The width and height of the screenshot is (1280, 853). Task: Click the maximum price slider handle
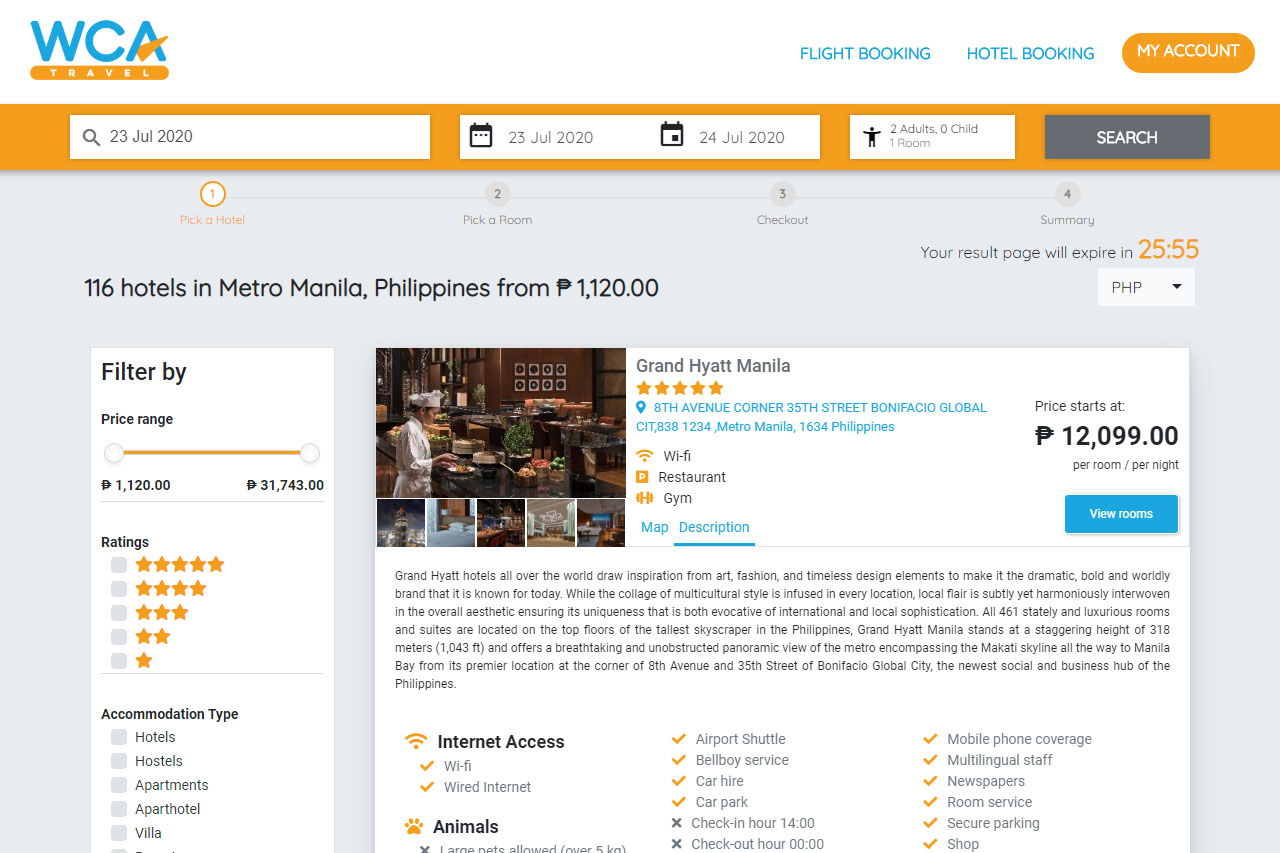[310, 453]
